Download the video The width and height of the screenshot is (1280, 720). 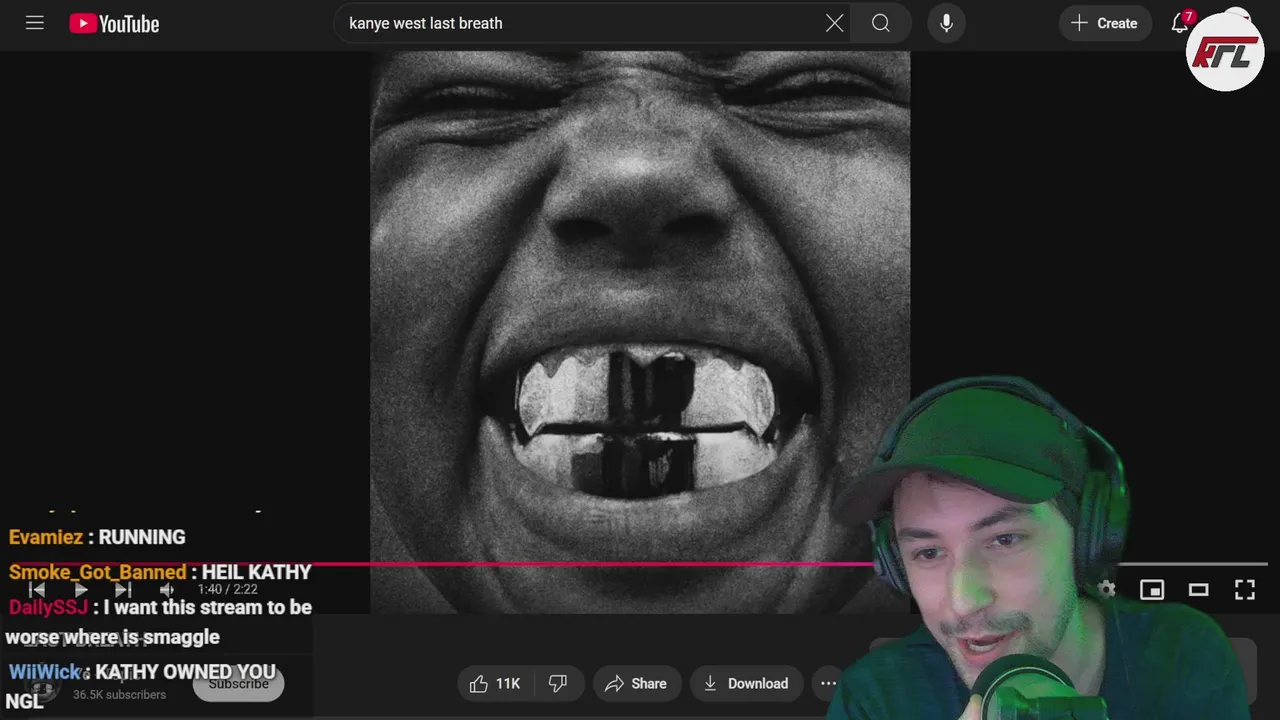746,684
